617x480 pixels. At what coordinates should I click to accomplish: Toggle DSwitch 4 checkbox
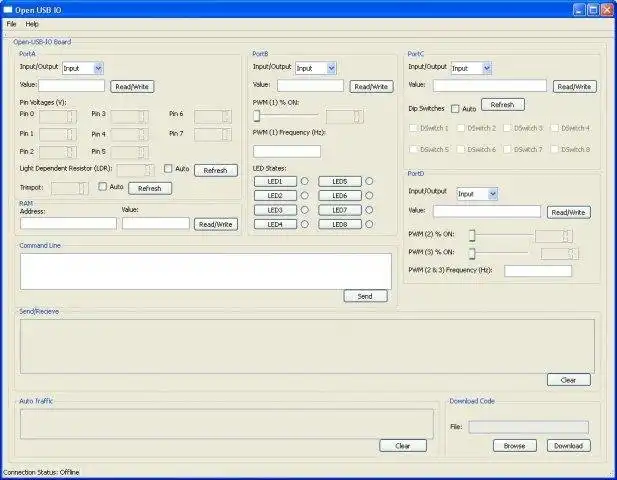[554, 128]
